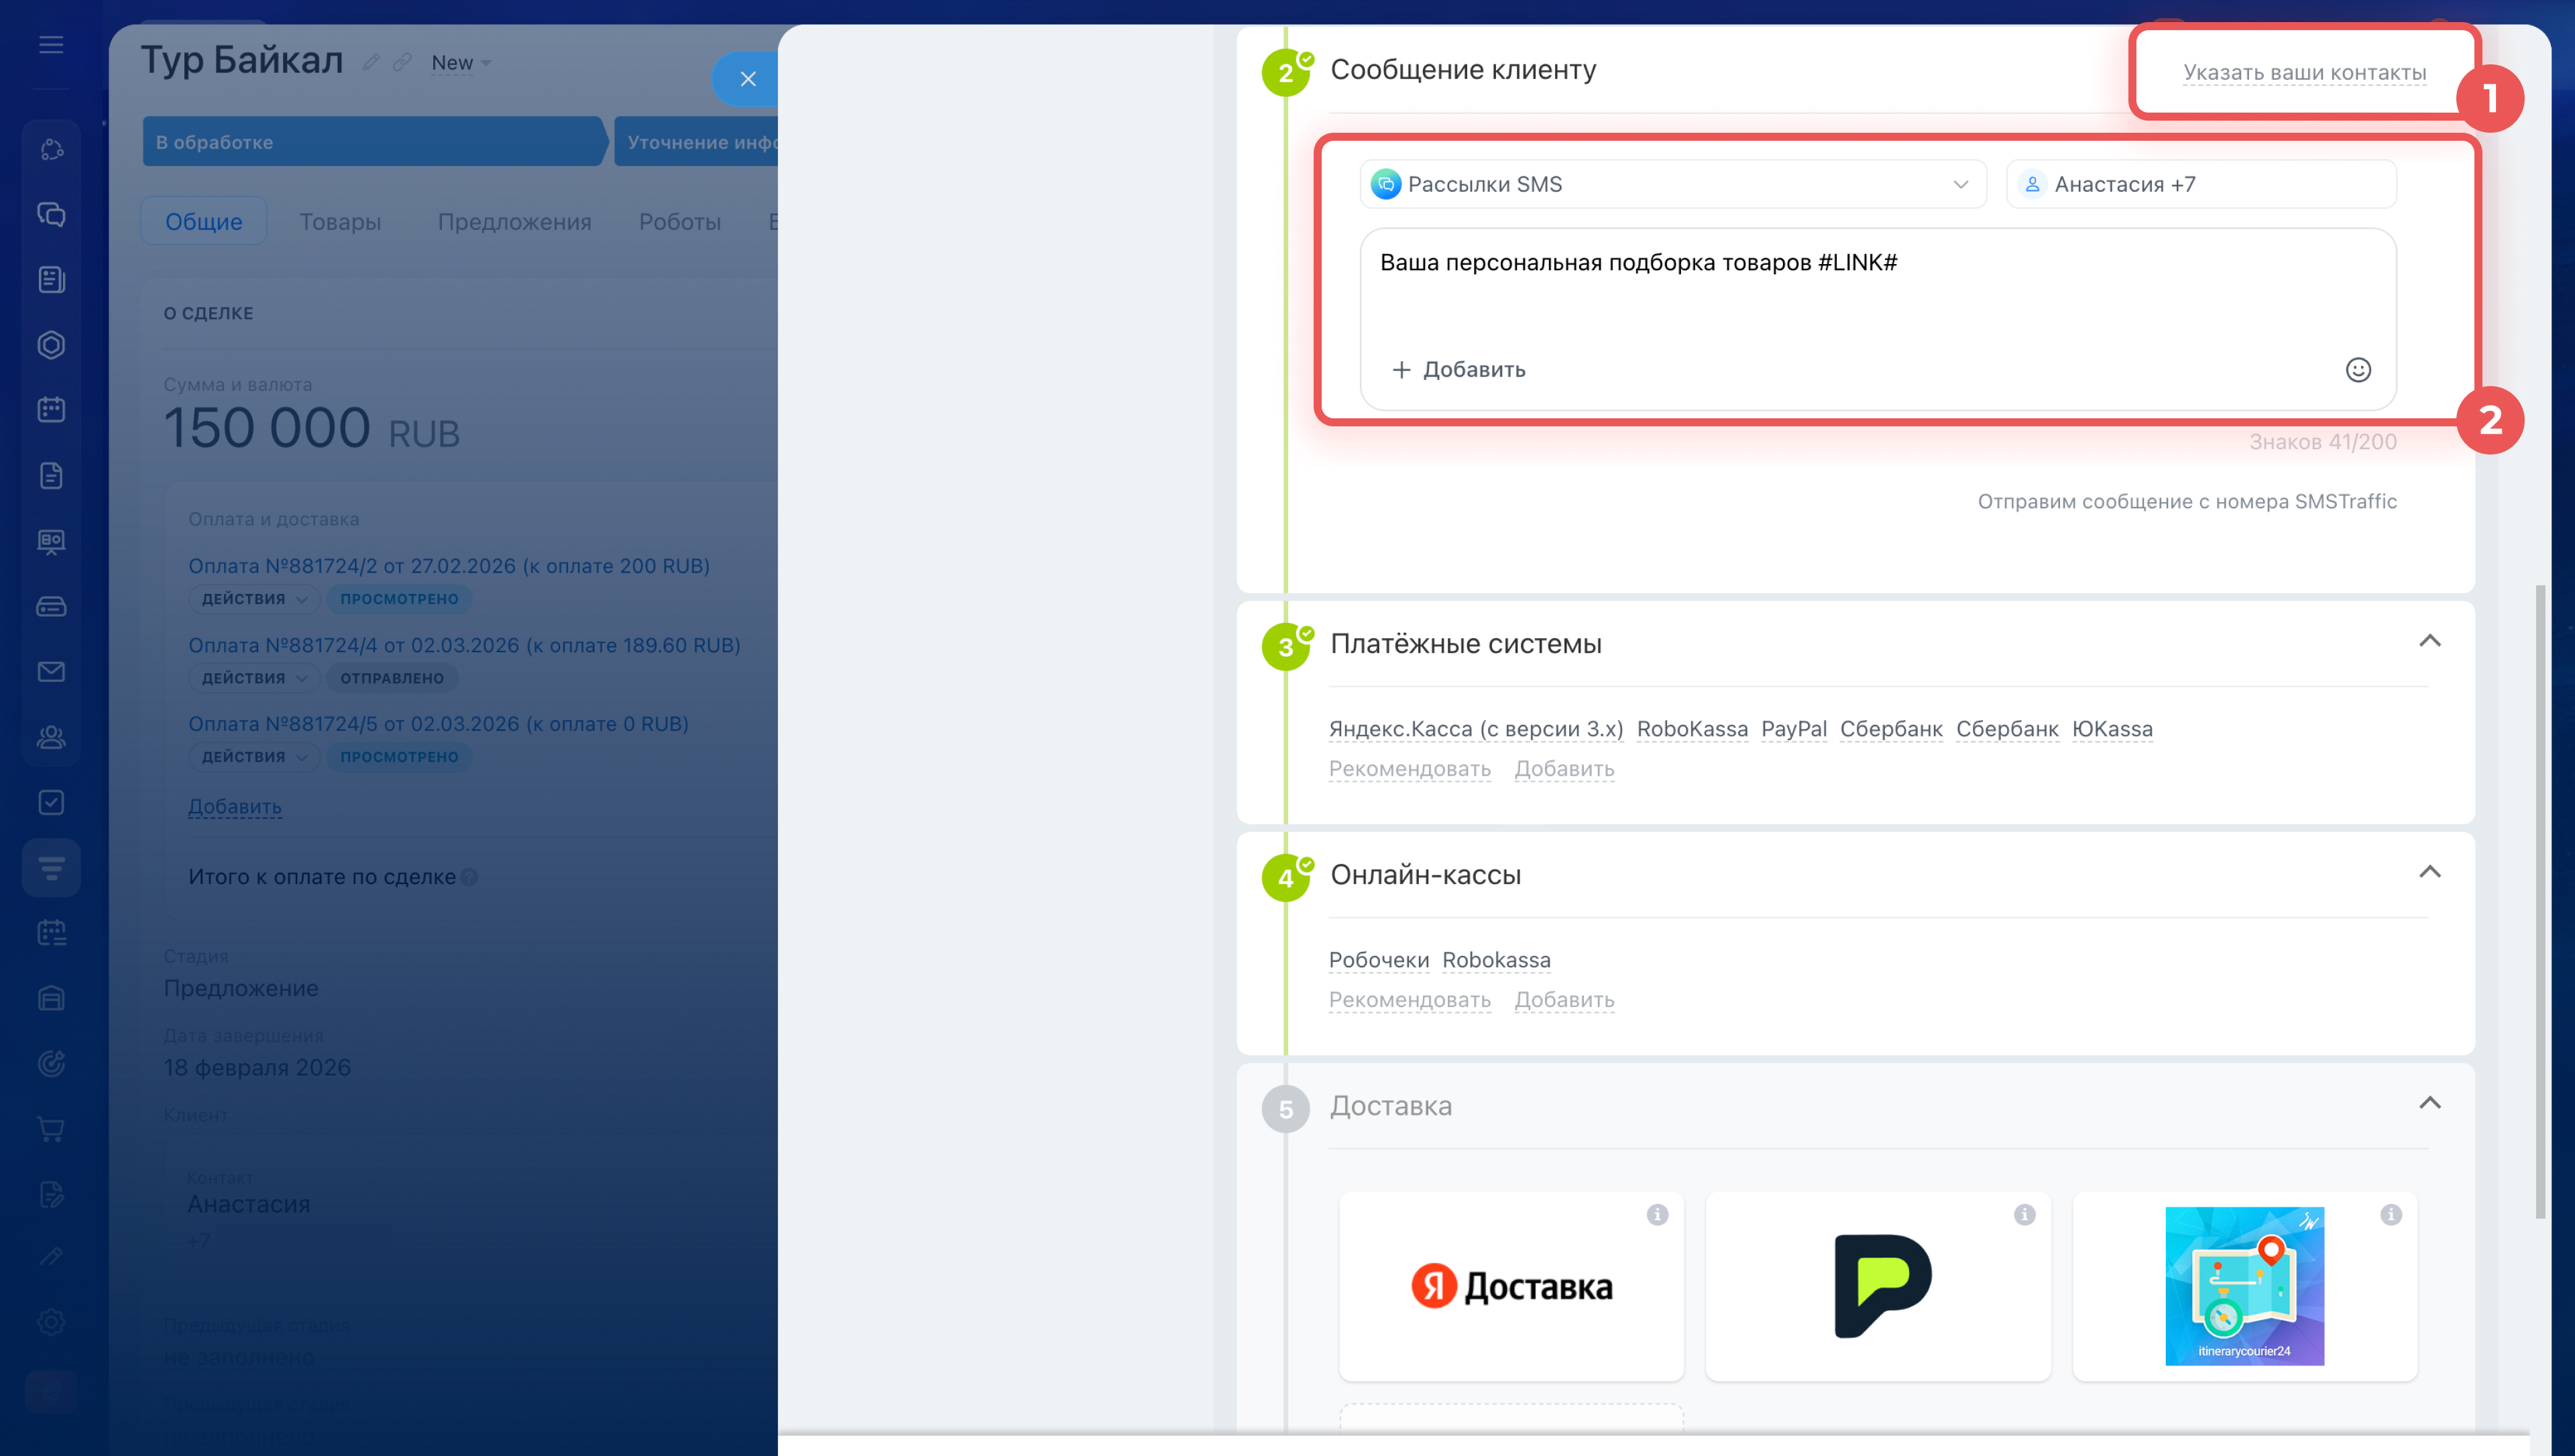Click Указать ваши контакты link
2575x1456 pixels.
click(2304, 73)
